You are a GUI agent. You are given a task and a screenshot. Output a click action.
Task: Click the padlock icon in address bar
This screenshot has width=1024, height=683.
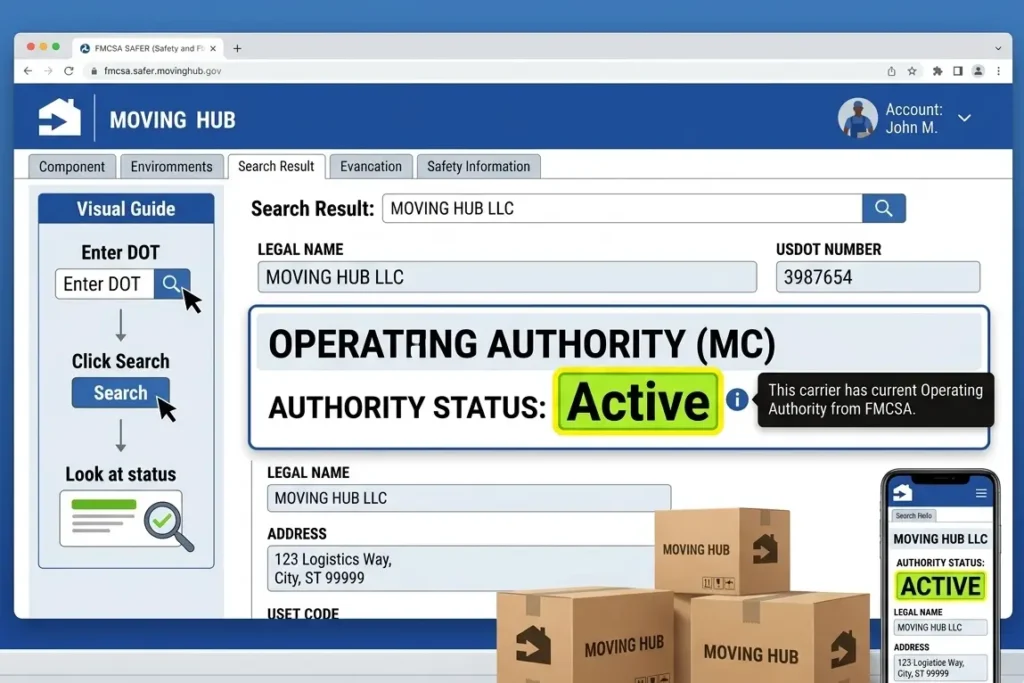(94, 71)
